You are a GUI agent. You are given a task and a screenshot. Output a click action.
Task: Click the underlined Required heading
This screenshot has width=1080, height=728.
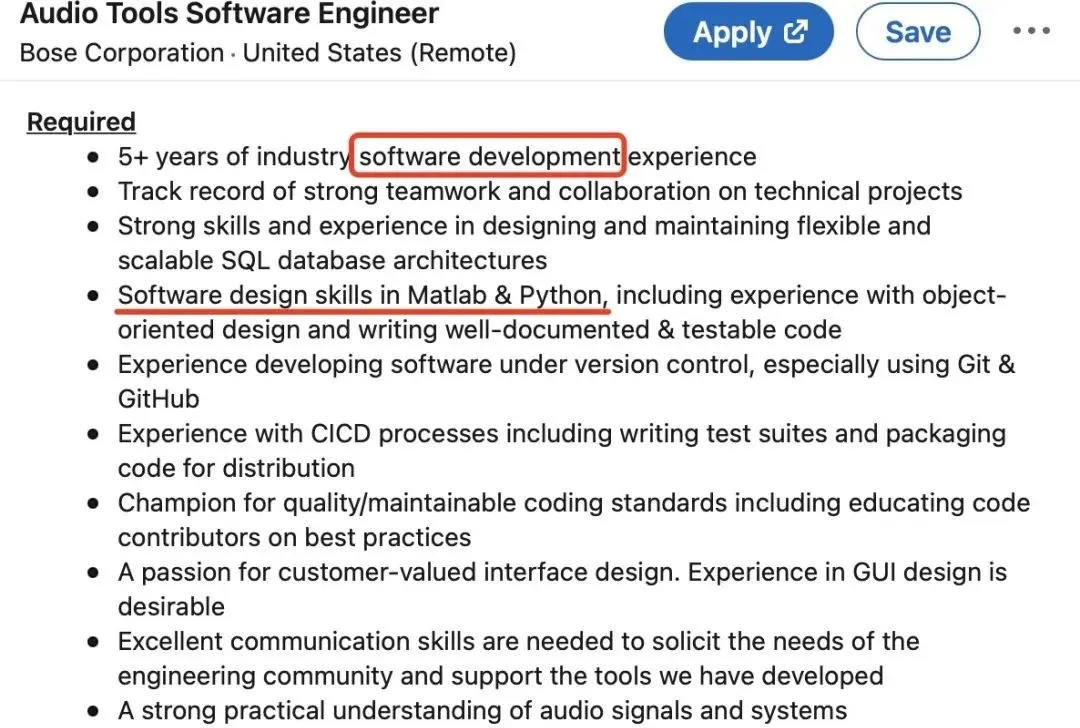[81, 122]
